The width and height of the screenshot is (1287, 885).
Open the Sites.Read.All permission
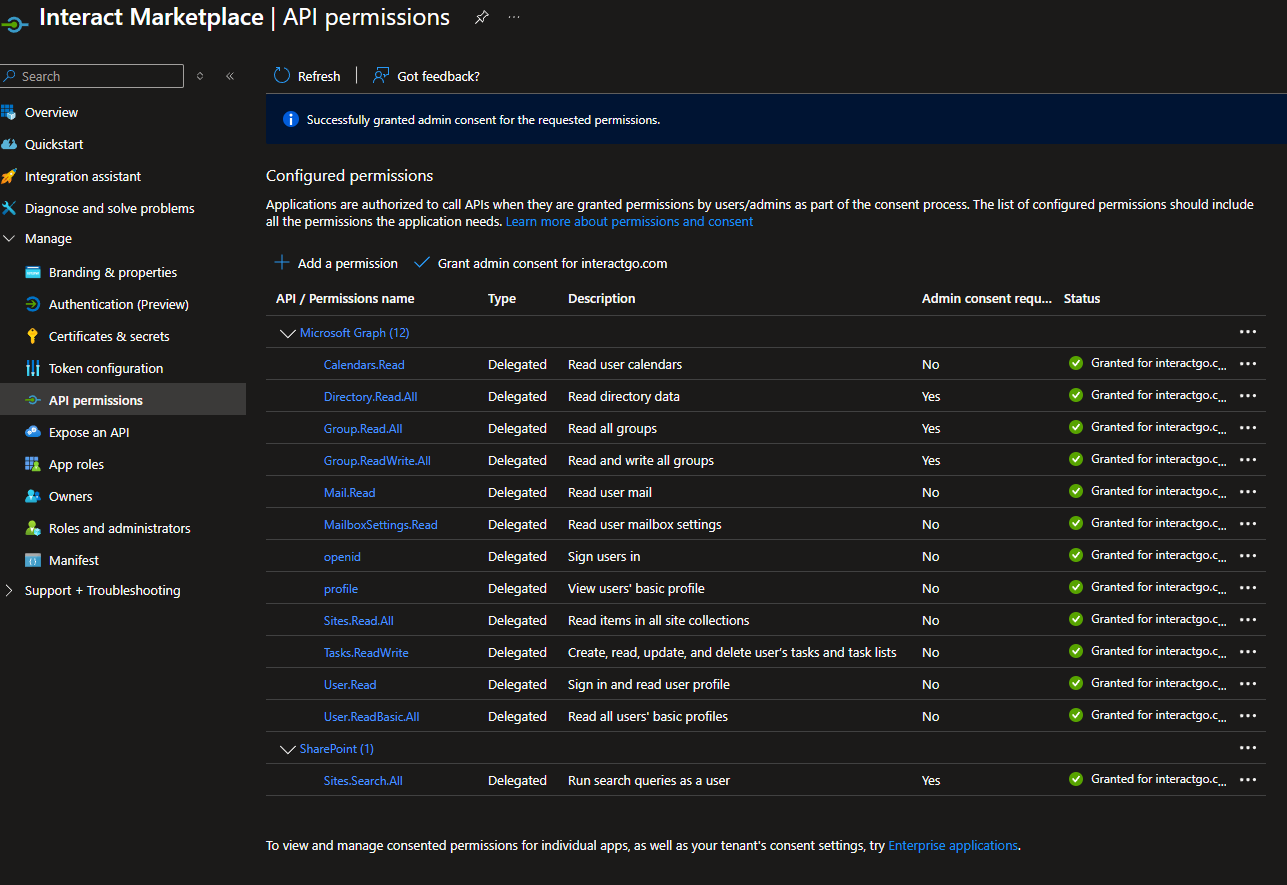coord(359,620)
